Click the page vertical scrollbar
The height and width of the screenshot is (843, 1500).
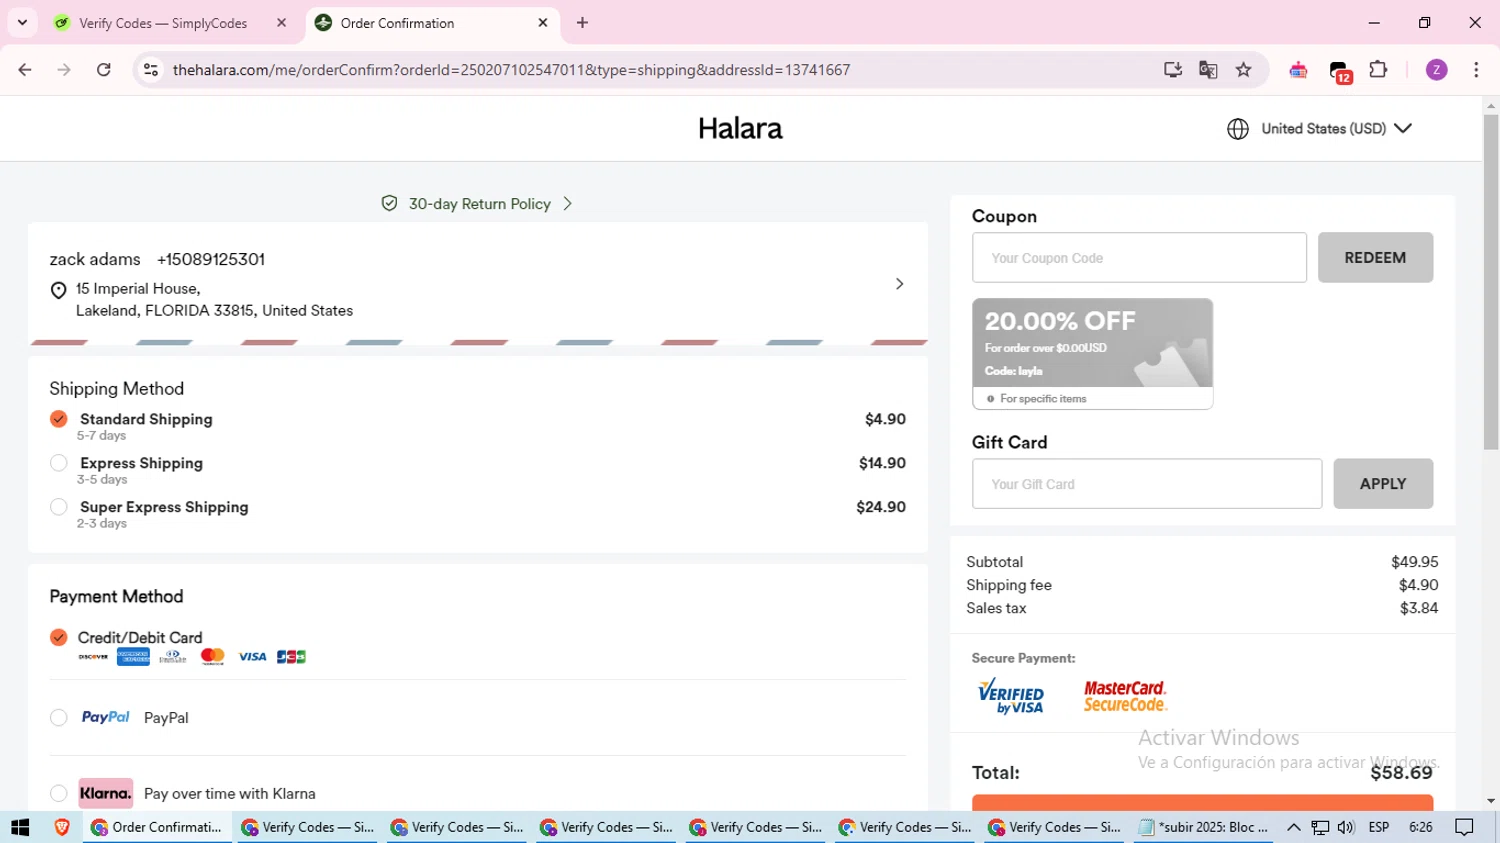click(1491, 282)
